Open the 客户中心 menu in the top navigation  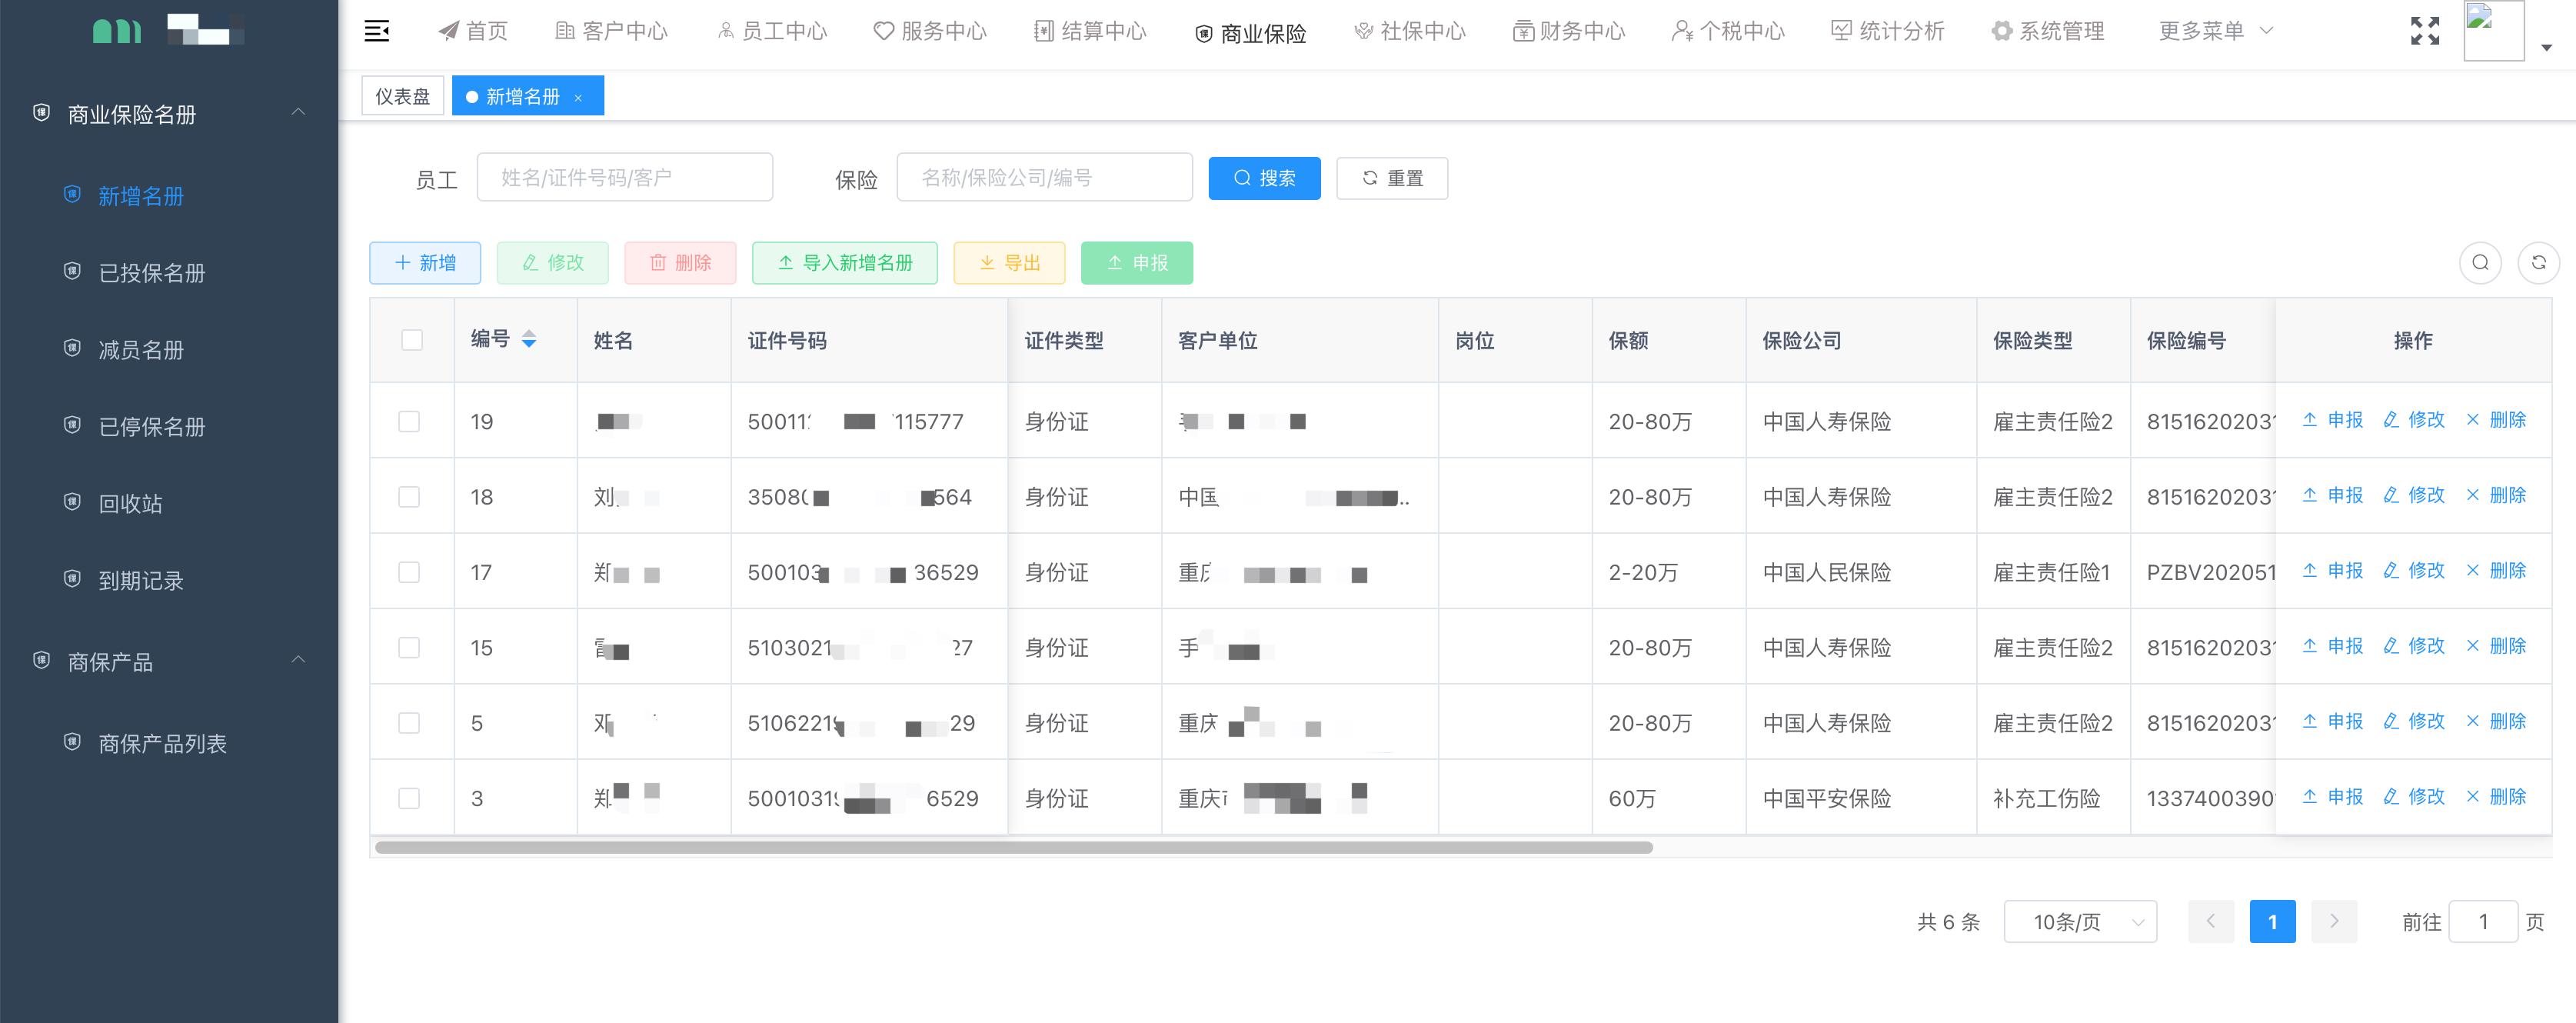click(x=611, y=30)
